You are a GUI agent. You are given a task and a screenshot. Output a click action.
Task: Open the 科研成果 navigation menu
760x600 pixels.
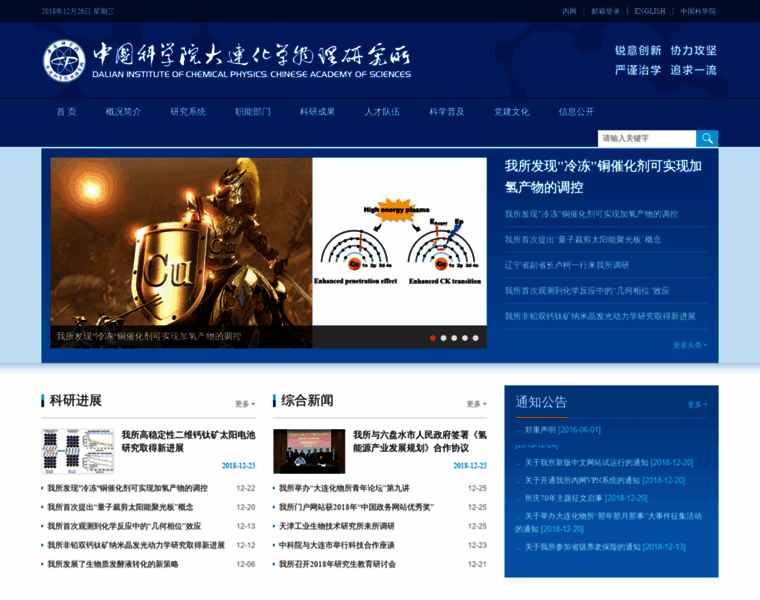tap(317, 111)
